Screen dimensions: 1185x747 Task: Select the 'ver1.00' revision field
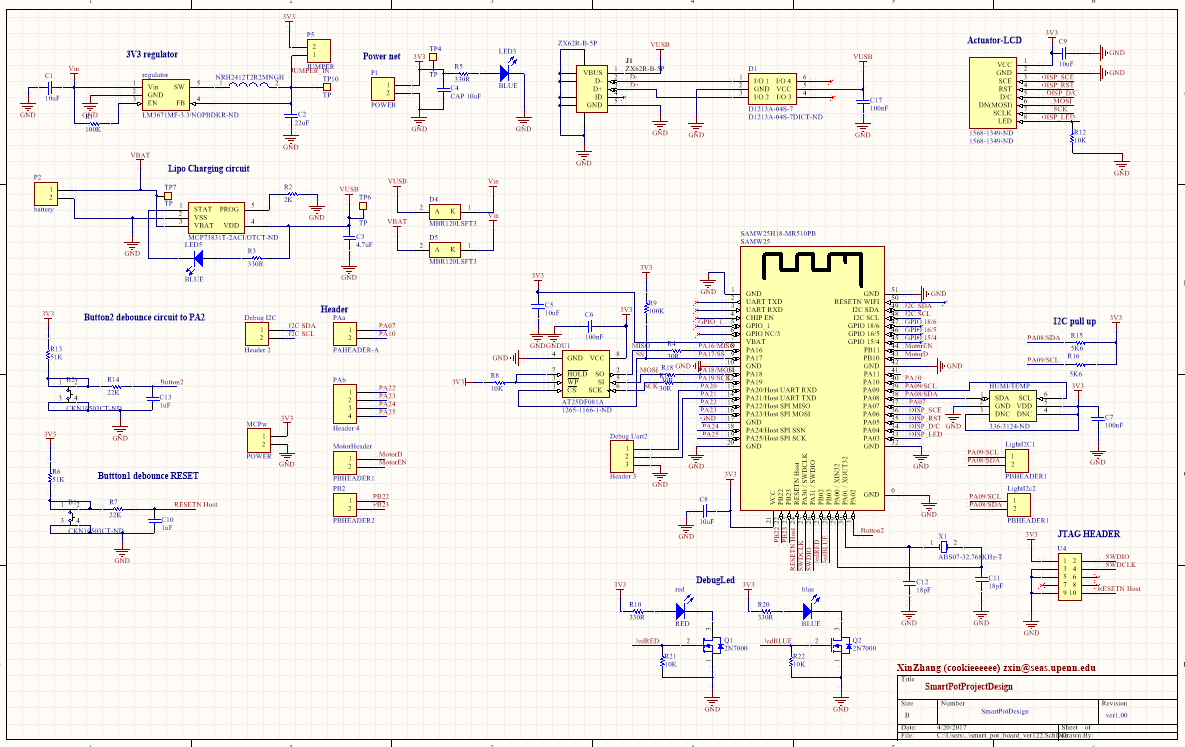1115,715
